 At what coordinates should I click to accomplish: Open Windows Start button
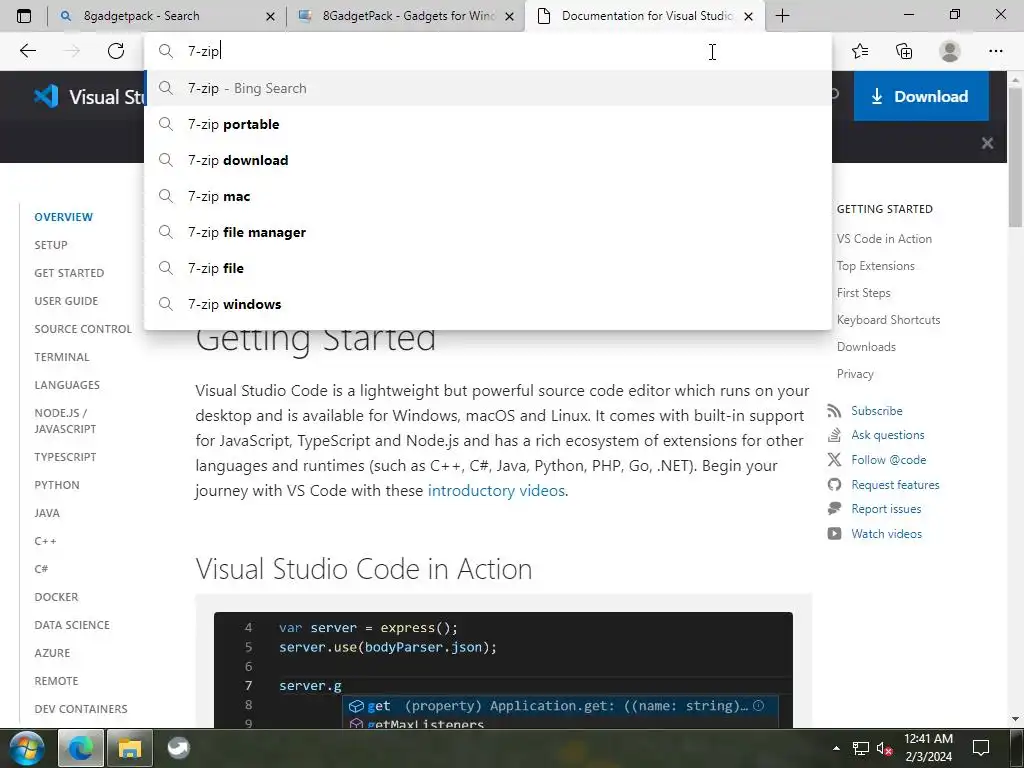click(x=27, y=748)
